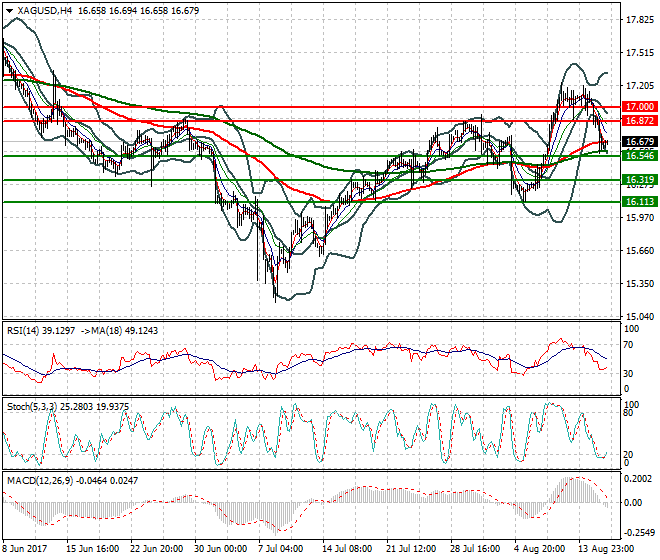
Task: Select the XAGUSD,H4 chart title text
Action: coord(45,11)
